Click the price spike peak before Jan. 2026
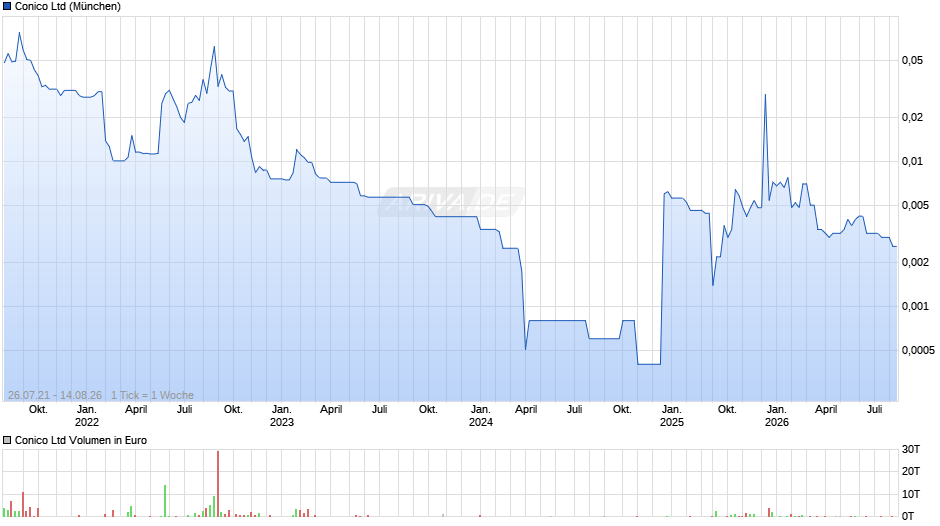The image size is (940, 526). click(766, 95)
